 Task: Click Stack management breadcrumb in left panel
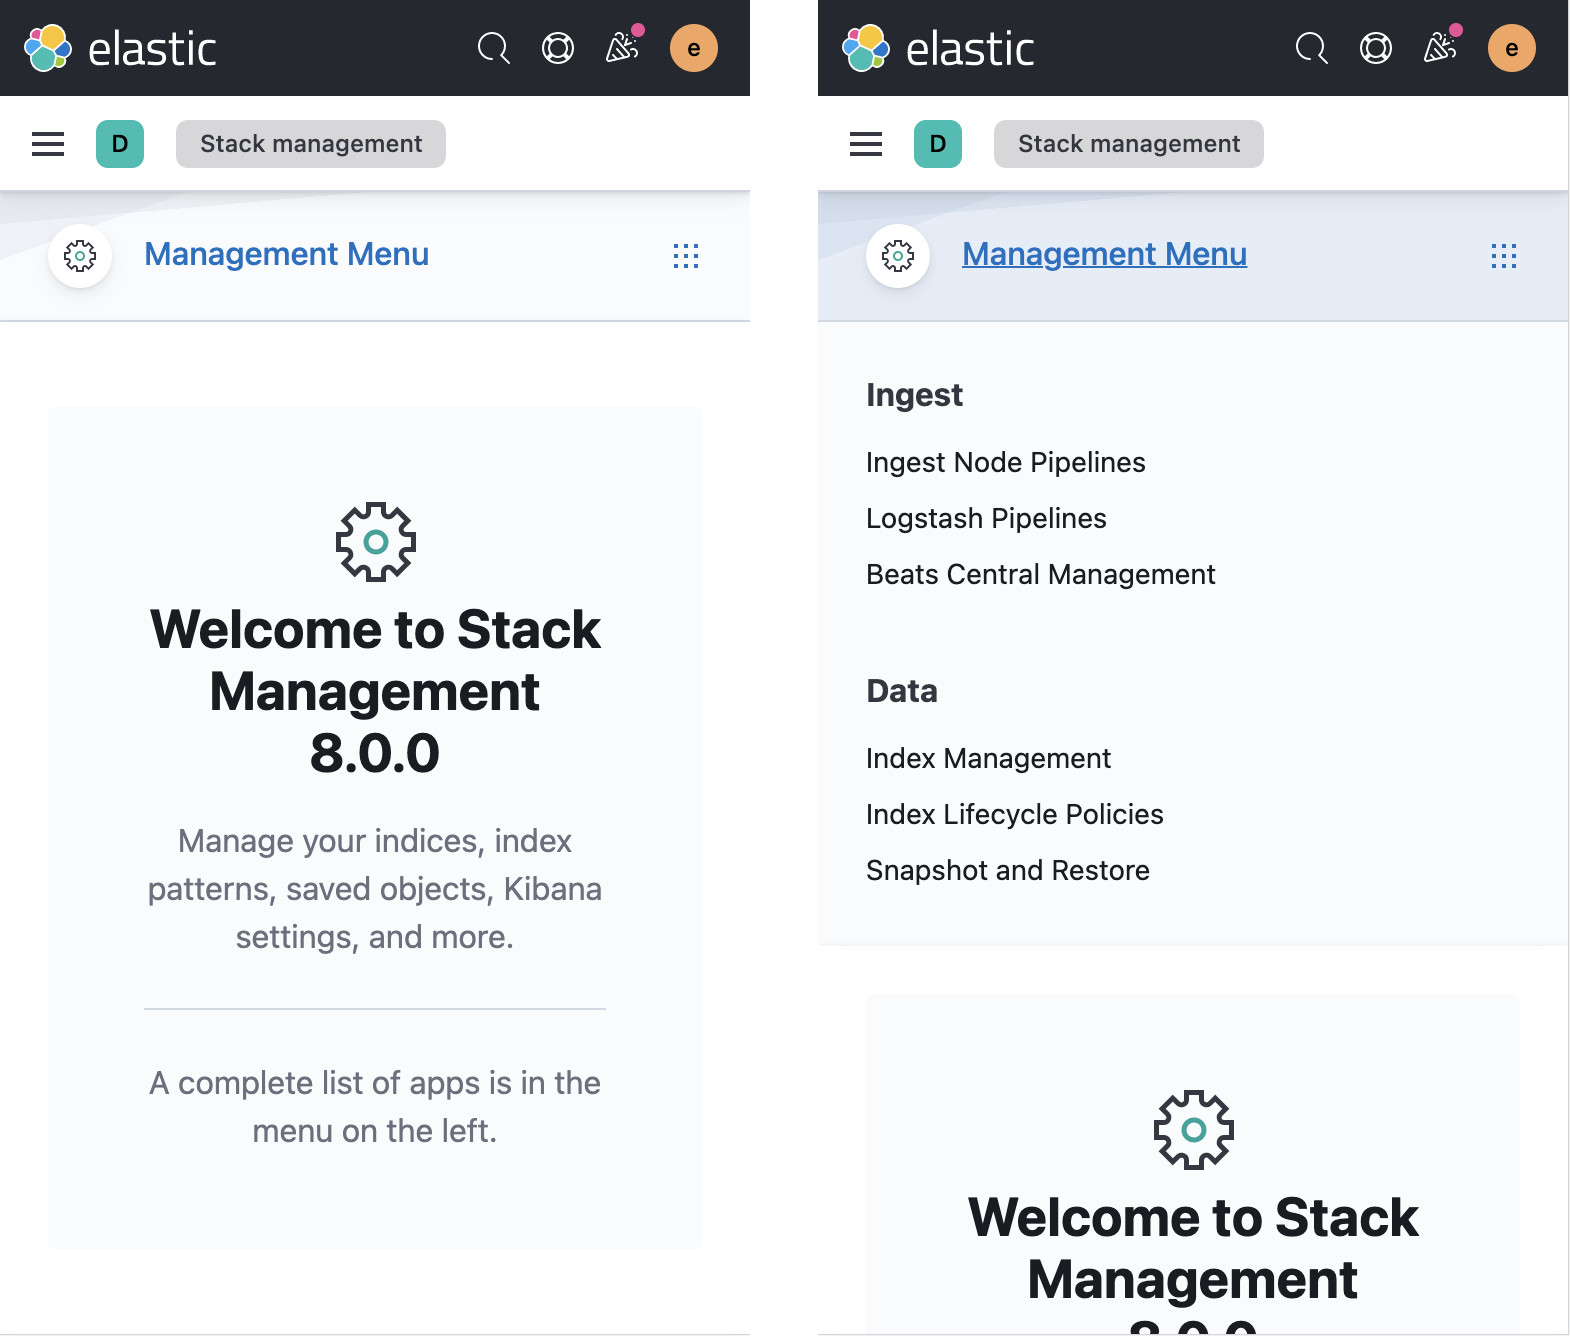click(311, 144)
